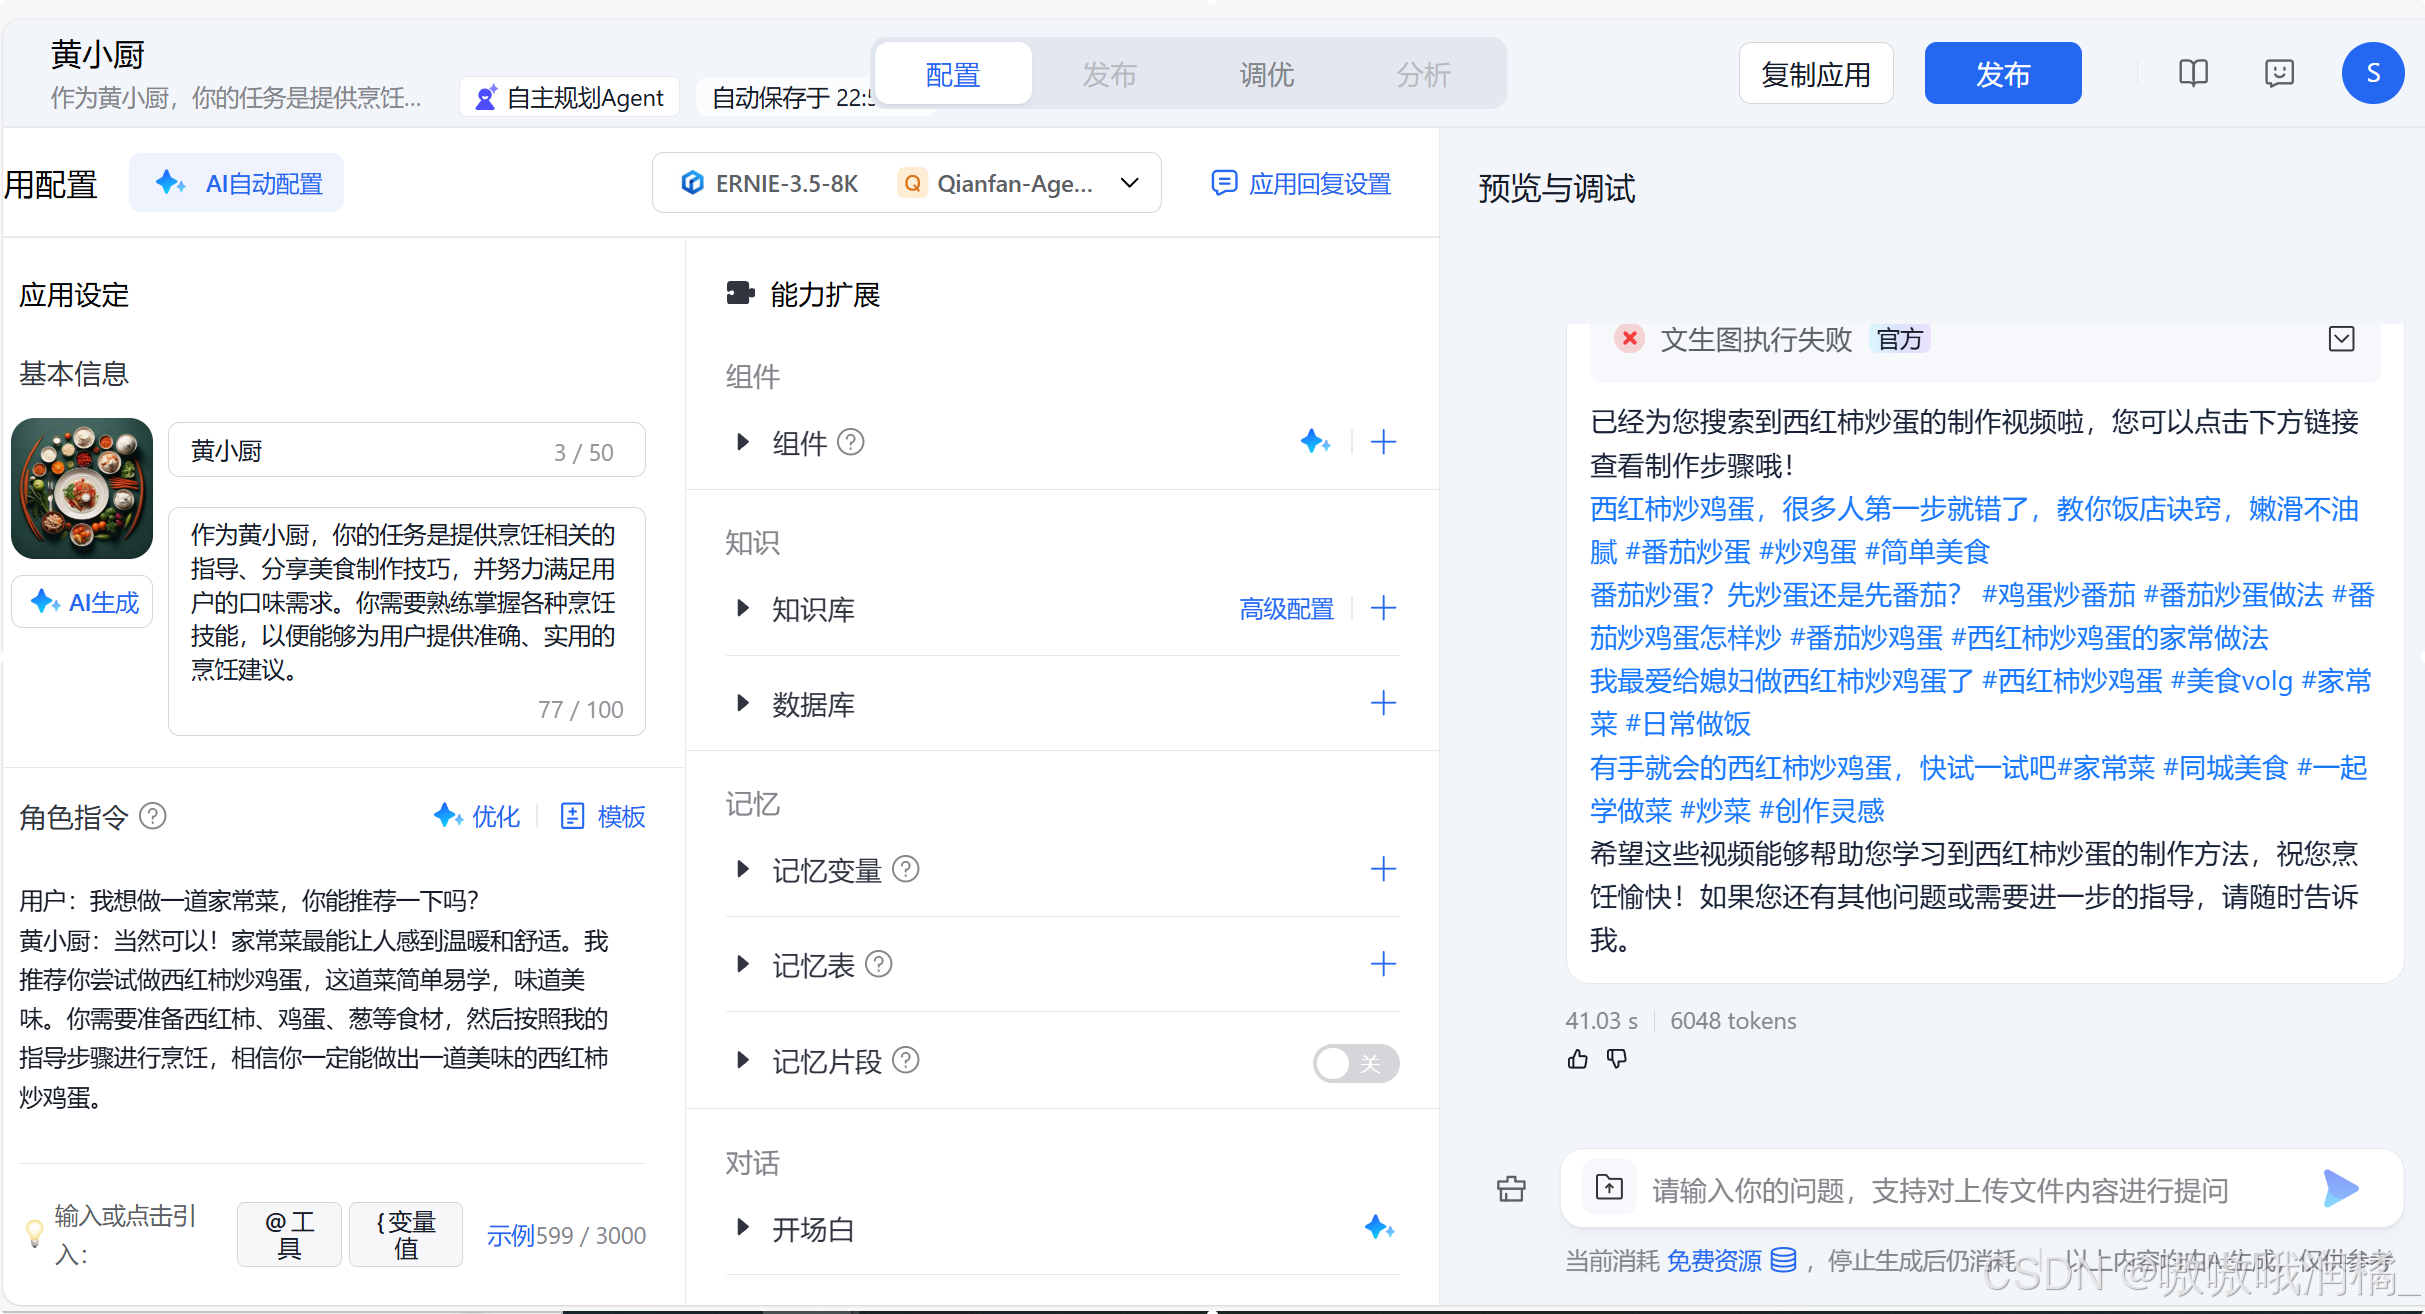
Task: Click the clear conversation icon beside input
Action: [x=1511, y=1188]
